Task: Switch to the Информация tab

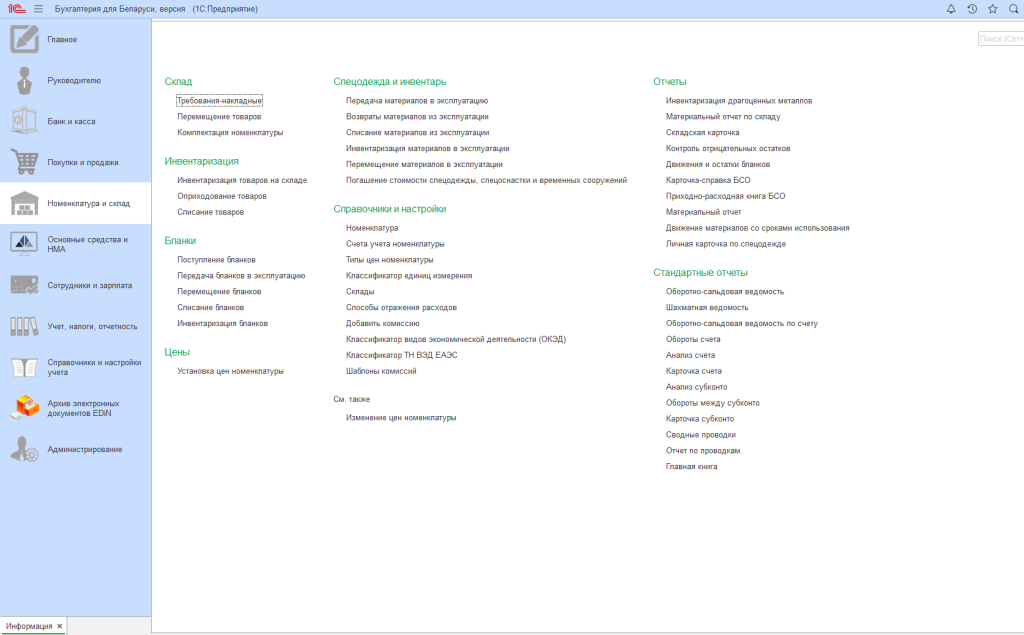Action: click(29, 626)
